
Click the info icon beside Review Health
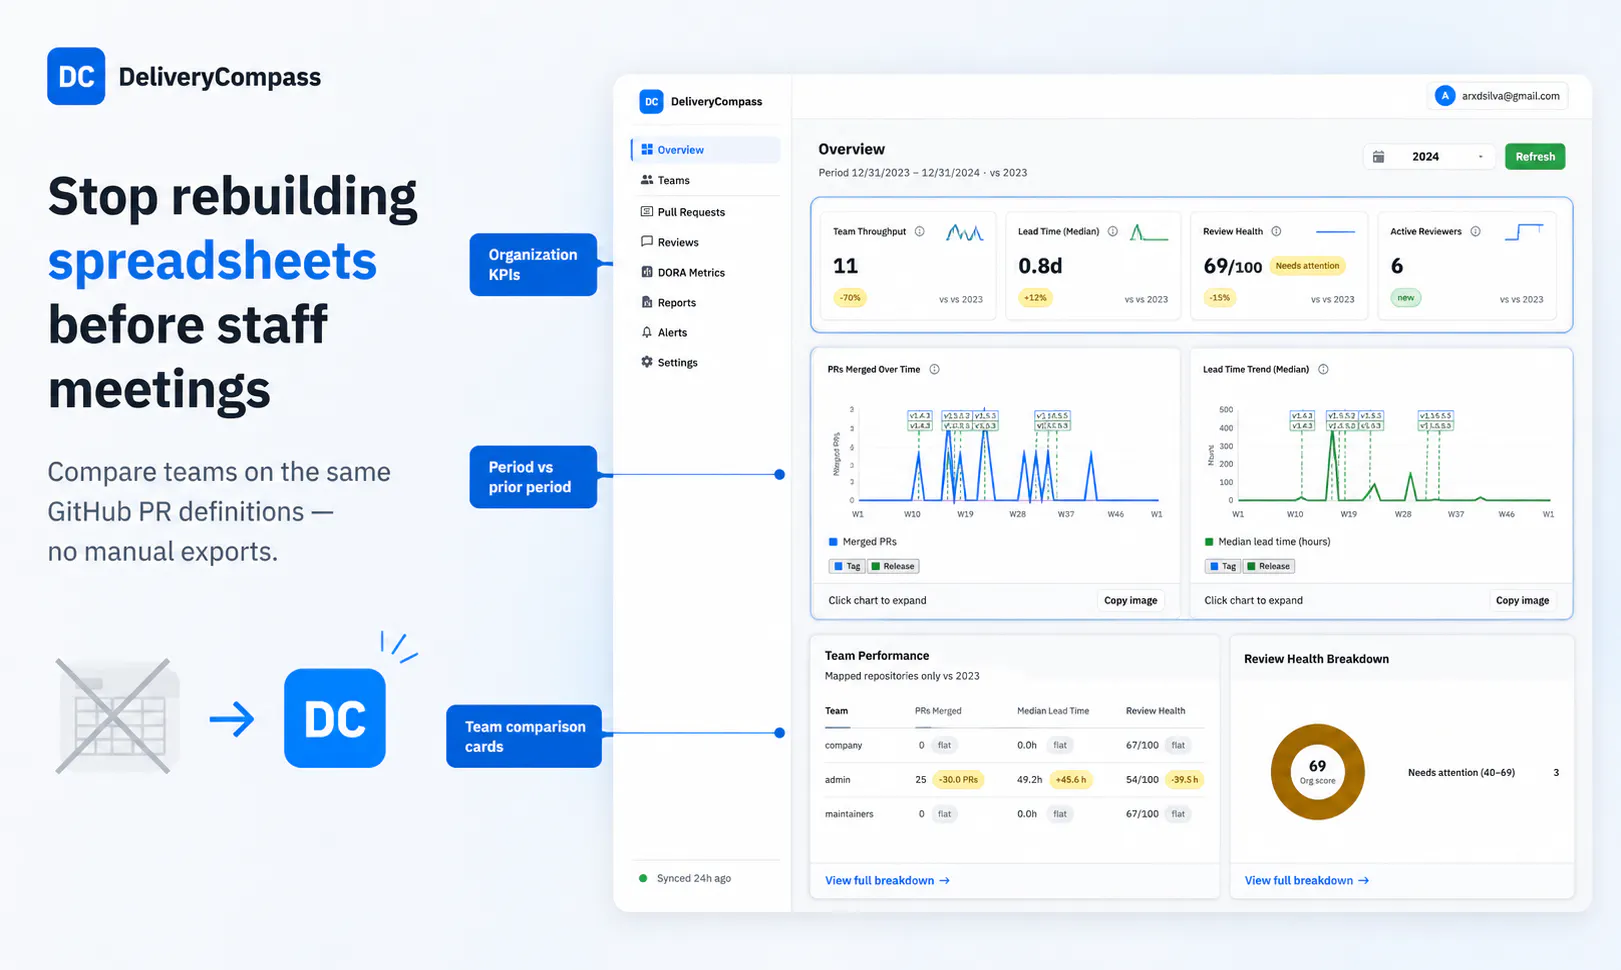click(1276, 231)
